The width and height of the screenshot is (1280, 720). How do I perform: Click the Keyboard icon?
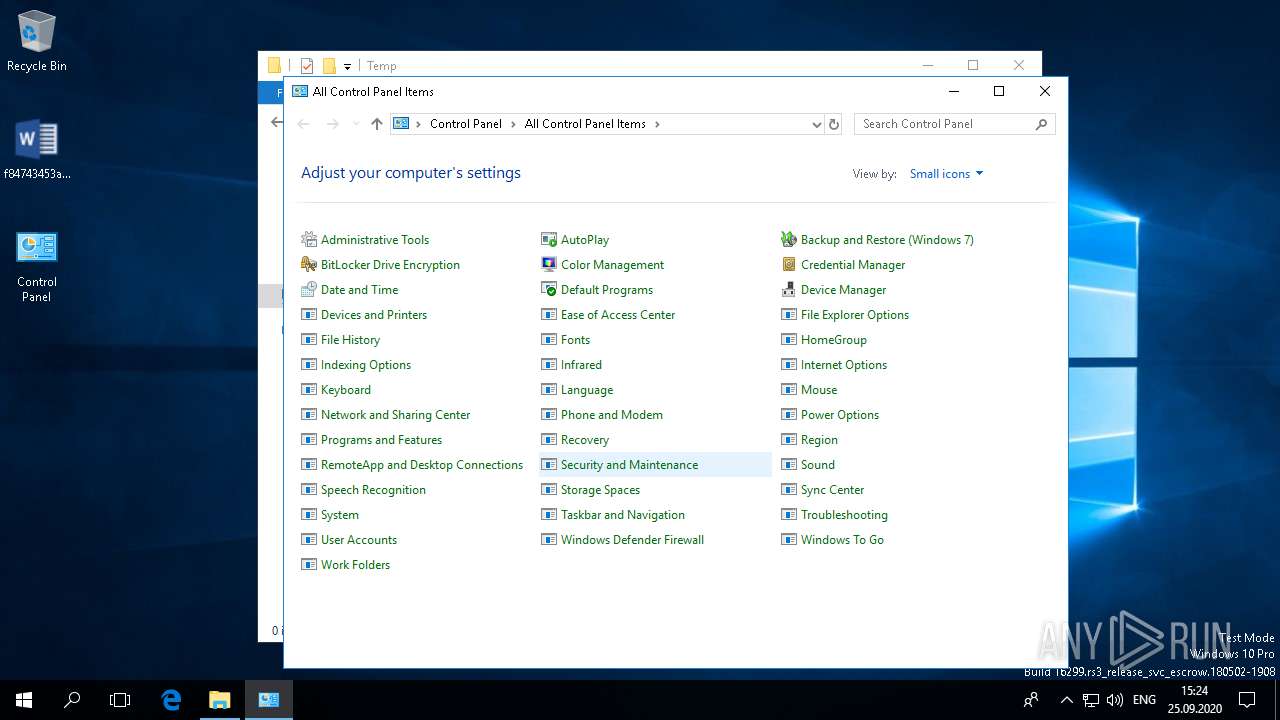click(x=309, y=390)
